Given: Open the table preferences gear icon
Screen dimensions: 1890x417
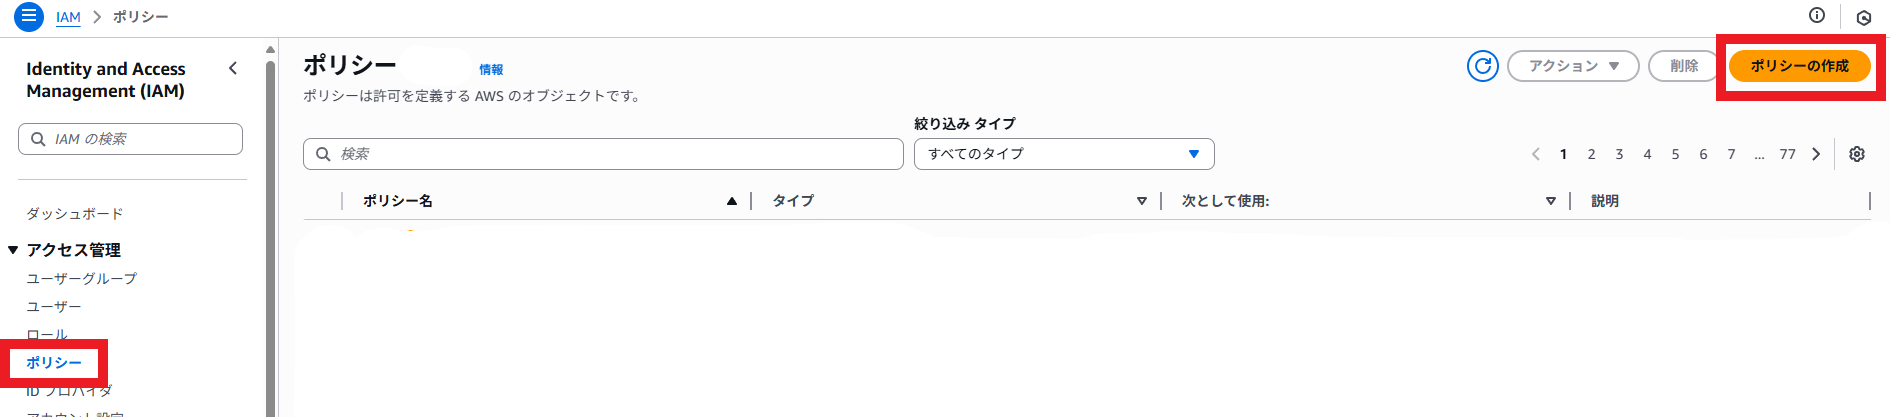Looking at the screenshot, I should [1857, 154].
